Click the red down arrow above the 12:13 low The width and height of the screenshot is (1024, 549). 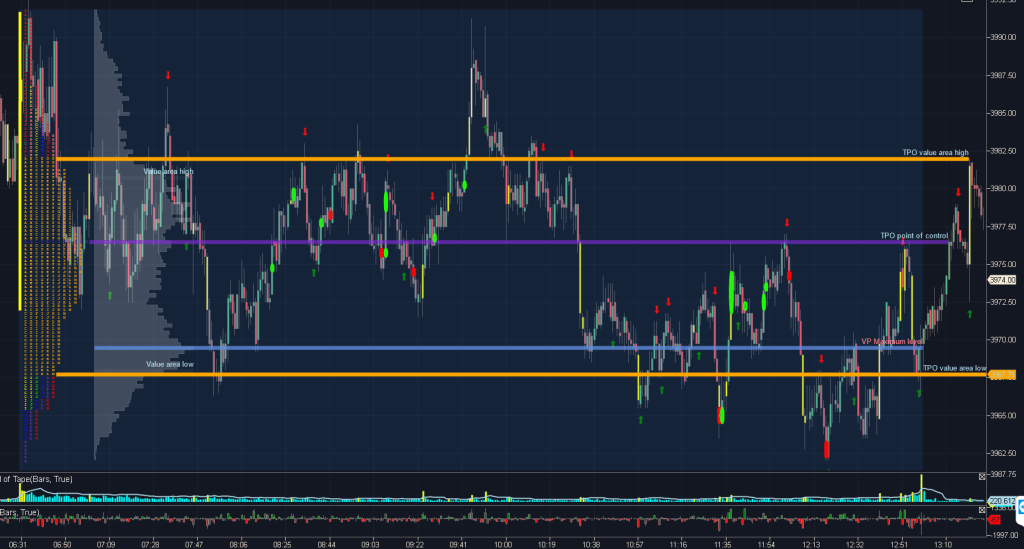(x=821, y=358)
